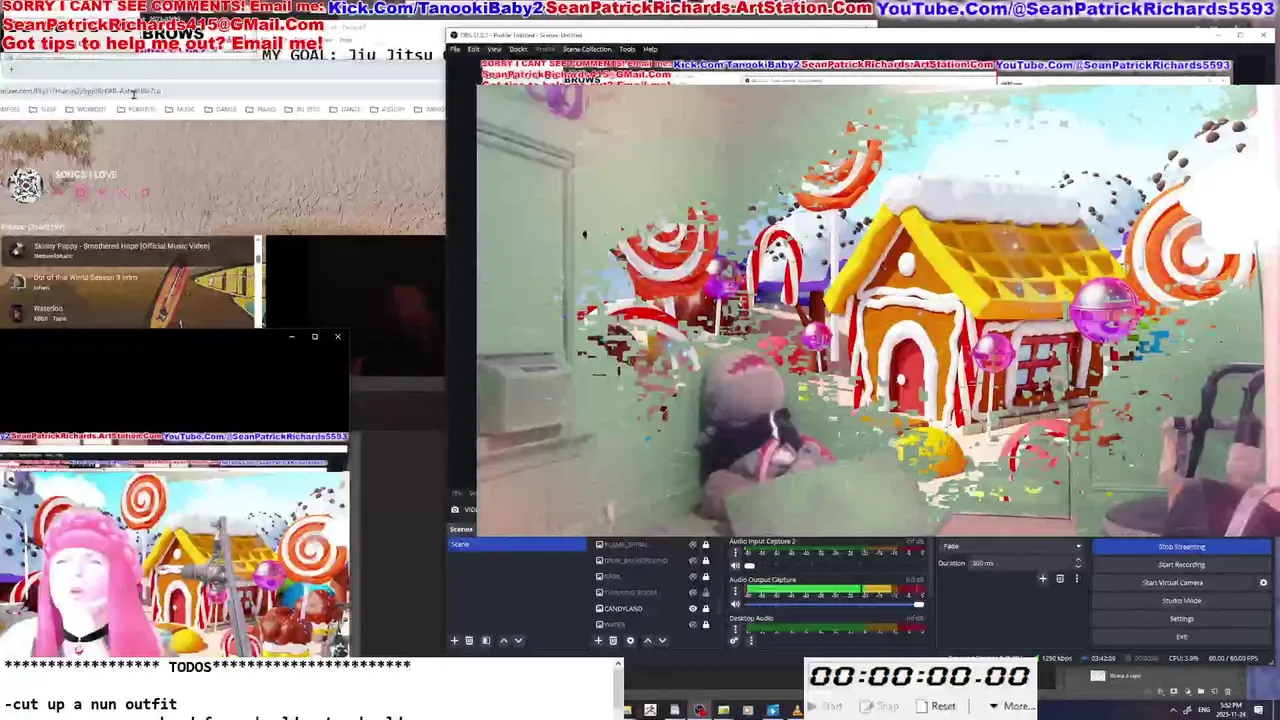Open source properties gear icon
Image resolution: width=1280 pixels, height=720 pixels.
tap(630, 641)
